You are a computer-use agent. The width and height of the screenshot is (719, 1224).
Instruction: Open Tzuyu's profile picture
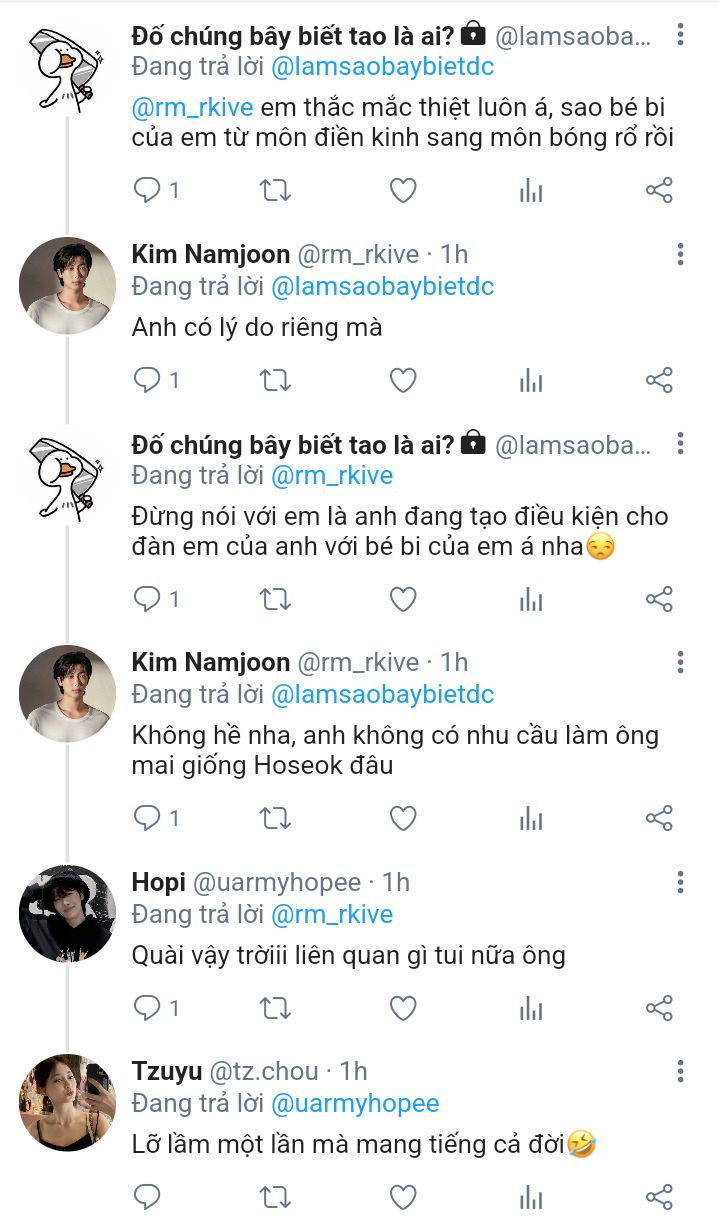click(x=67, y=1101)
